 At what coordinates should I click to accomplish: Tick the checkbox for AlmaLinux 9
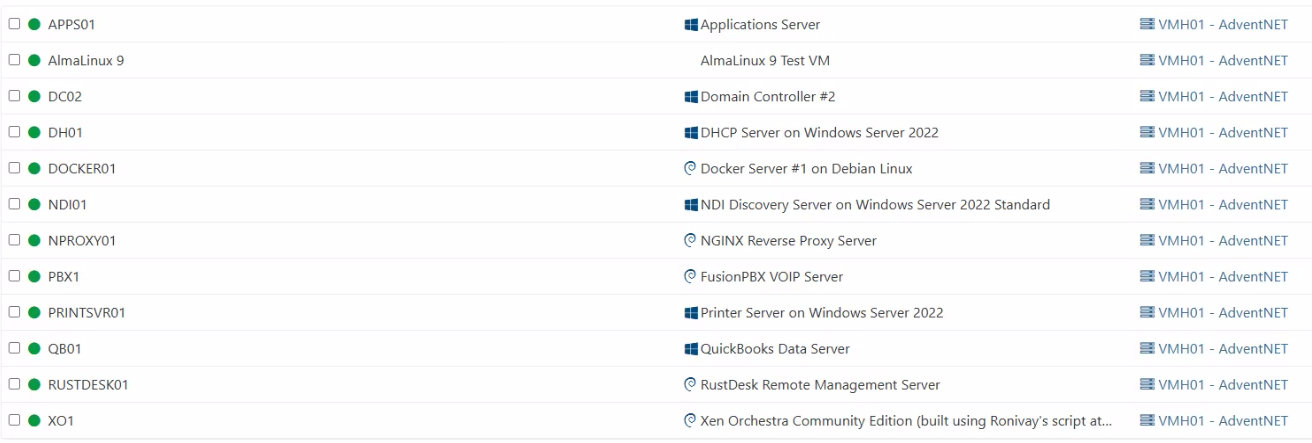point(14,60)
